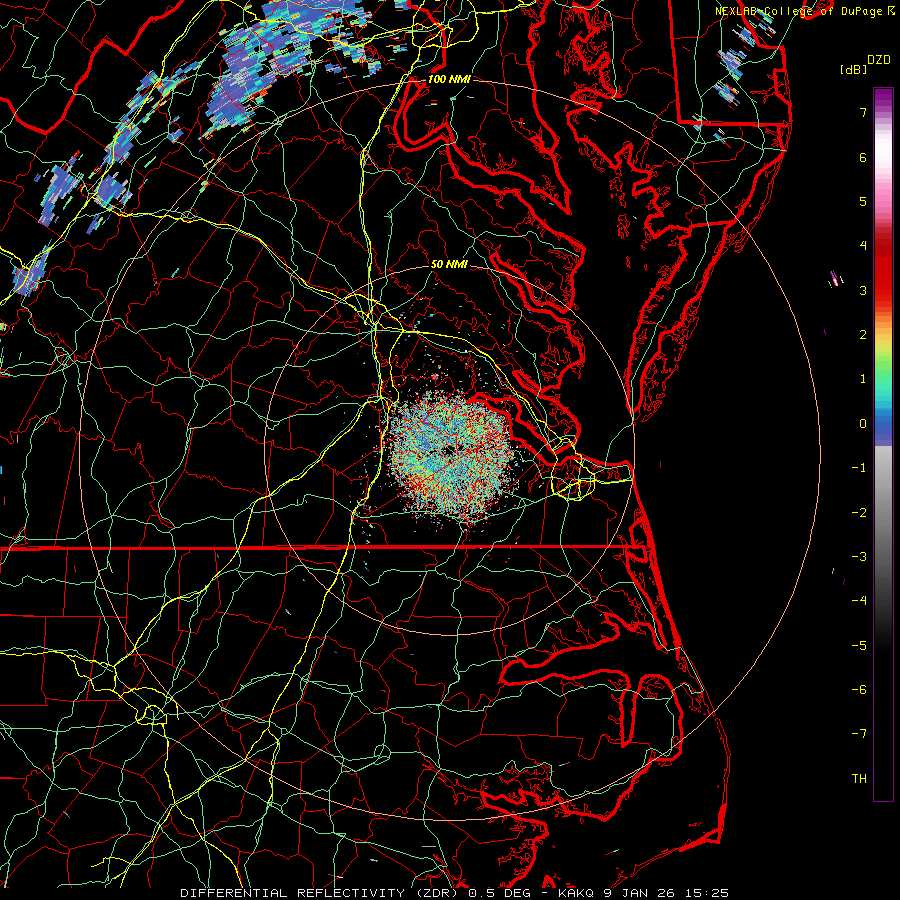Select the "2" value on the scale

(863, 335)
